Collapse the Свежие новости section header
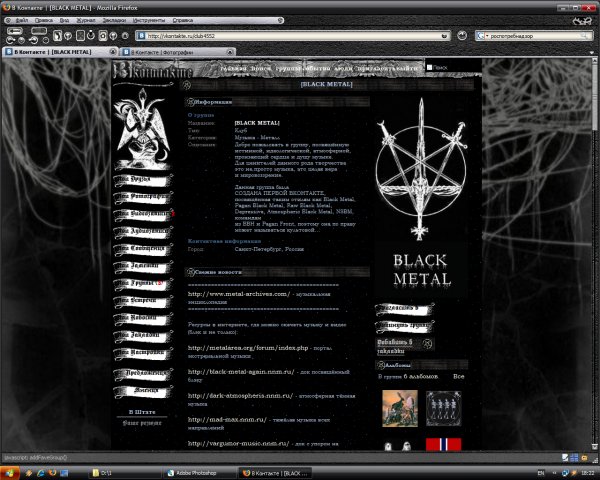Viewport: 600px width, 480px height. 277,272
